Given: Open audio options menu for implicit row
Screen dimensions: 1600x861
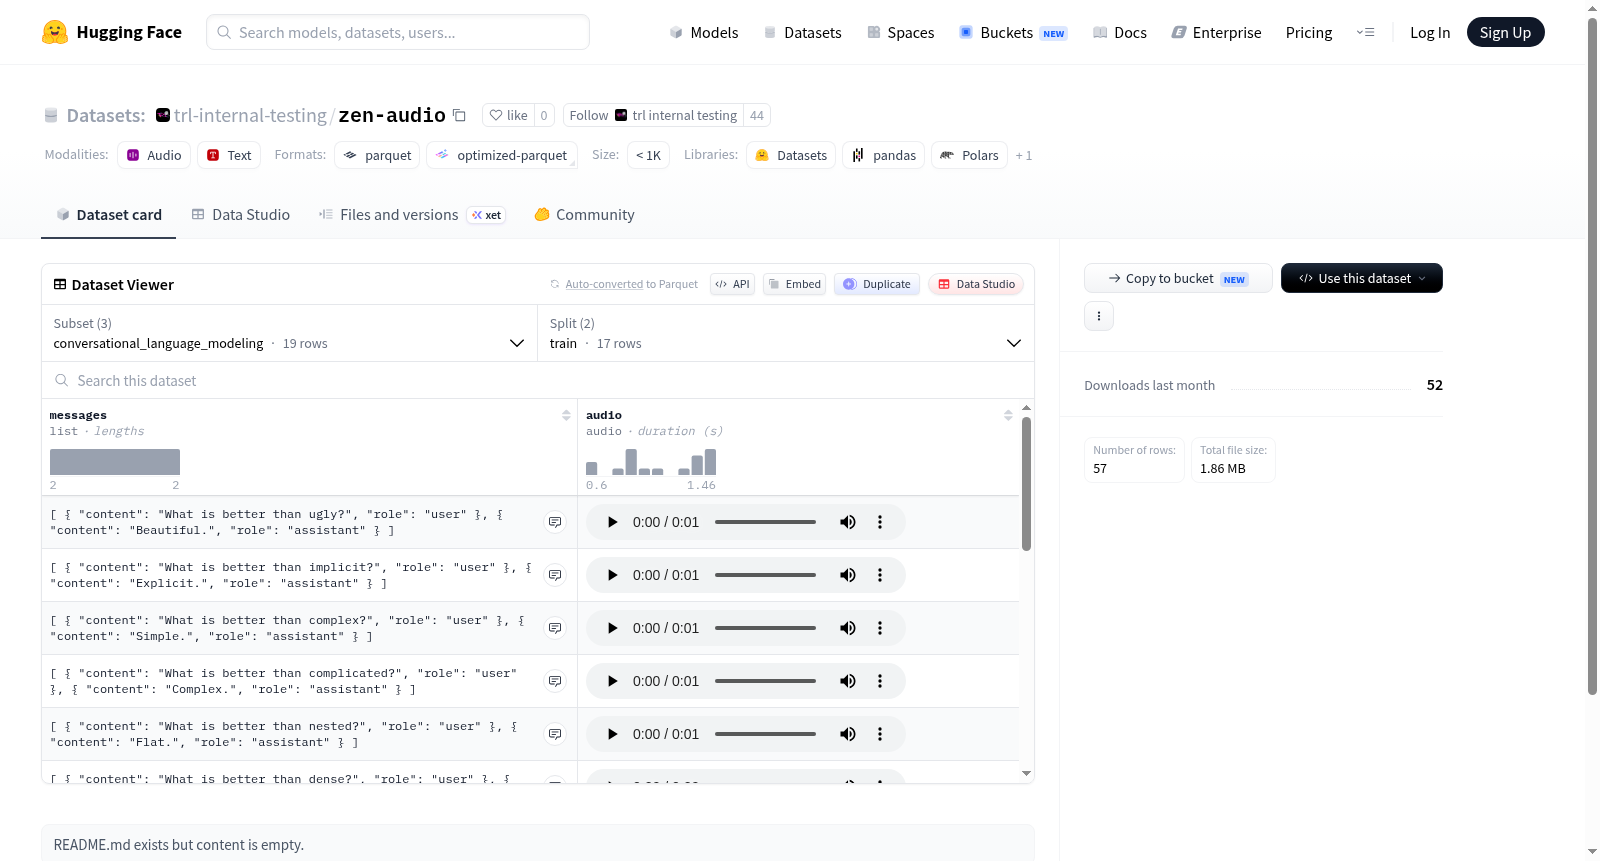Looking at the screenshot, I should tap(880, 575).
